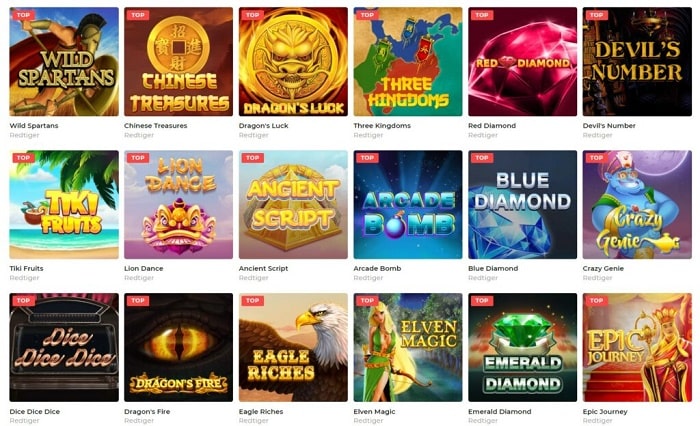Launch the Crazy Genie game tile
The height and width of the screenshot is (426, 700).
tap(637, 205)
